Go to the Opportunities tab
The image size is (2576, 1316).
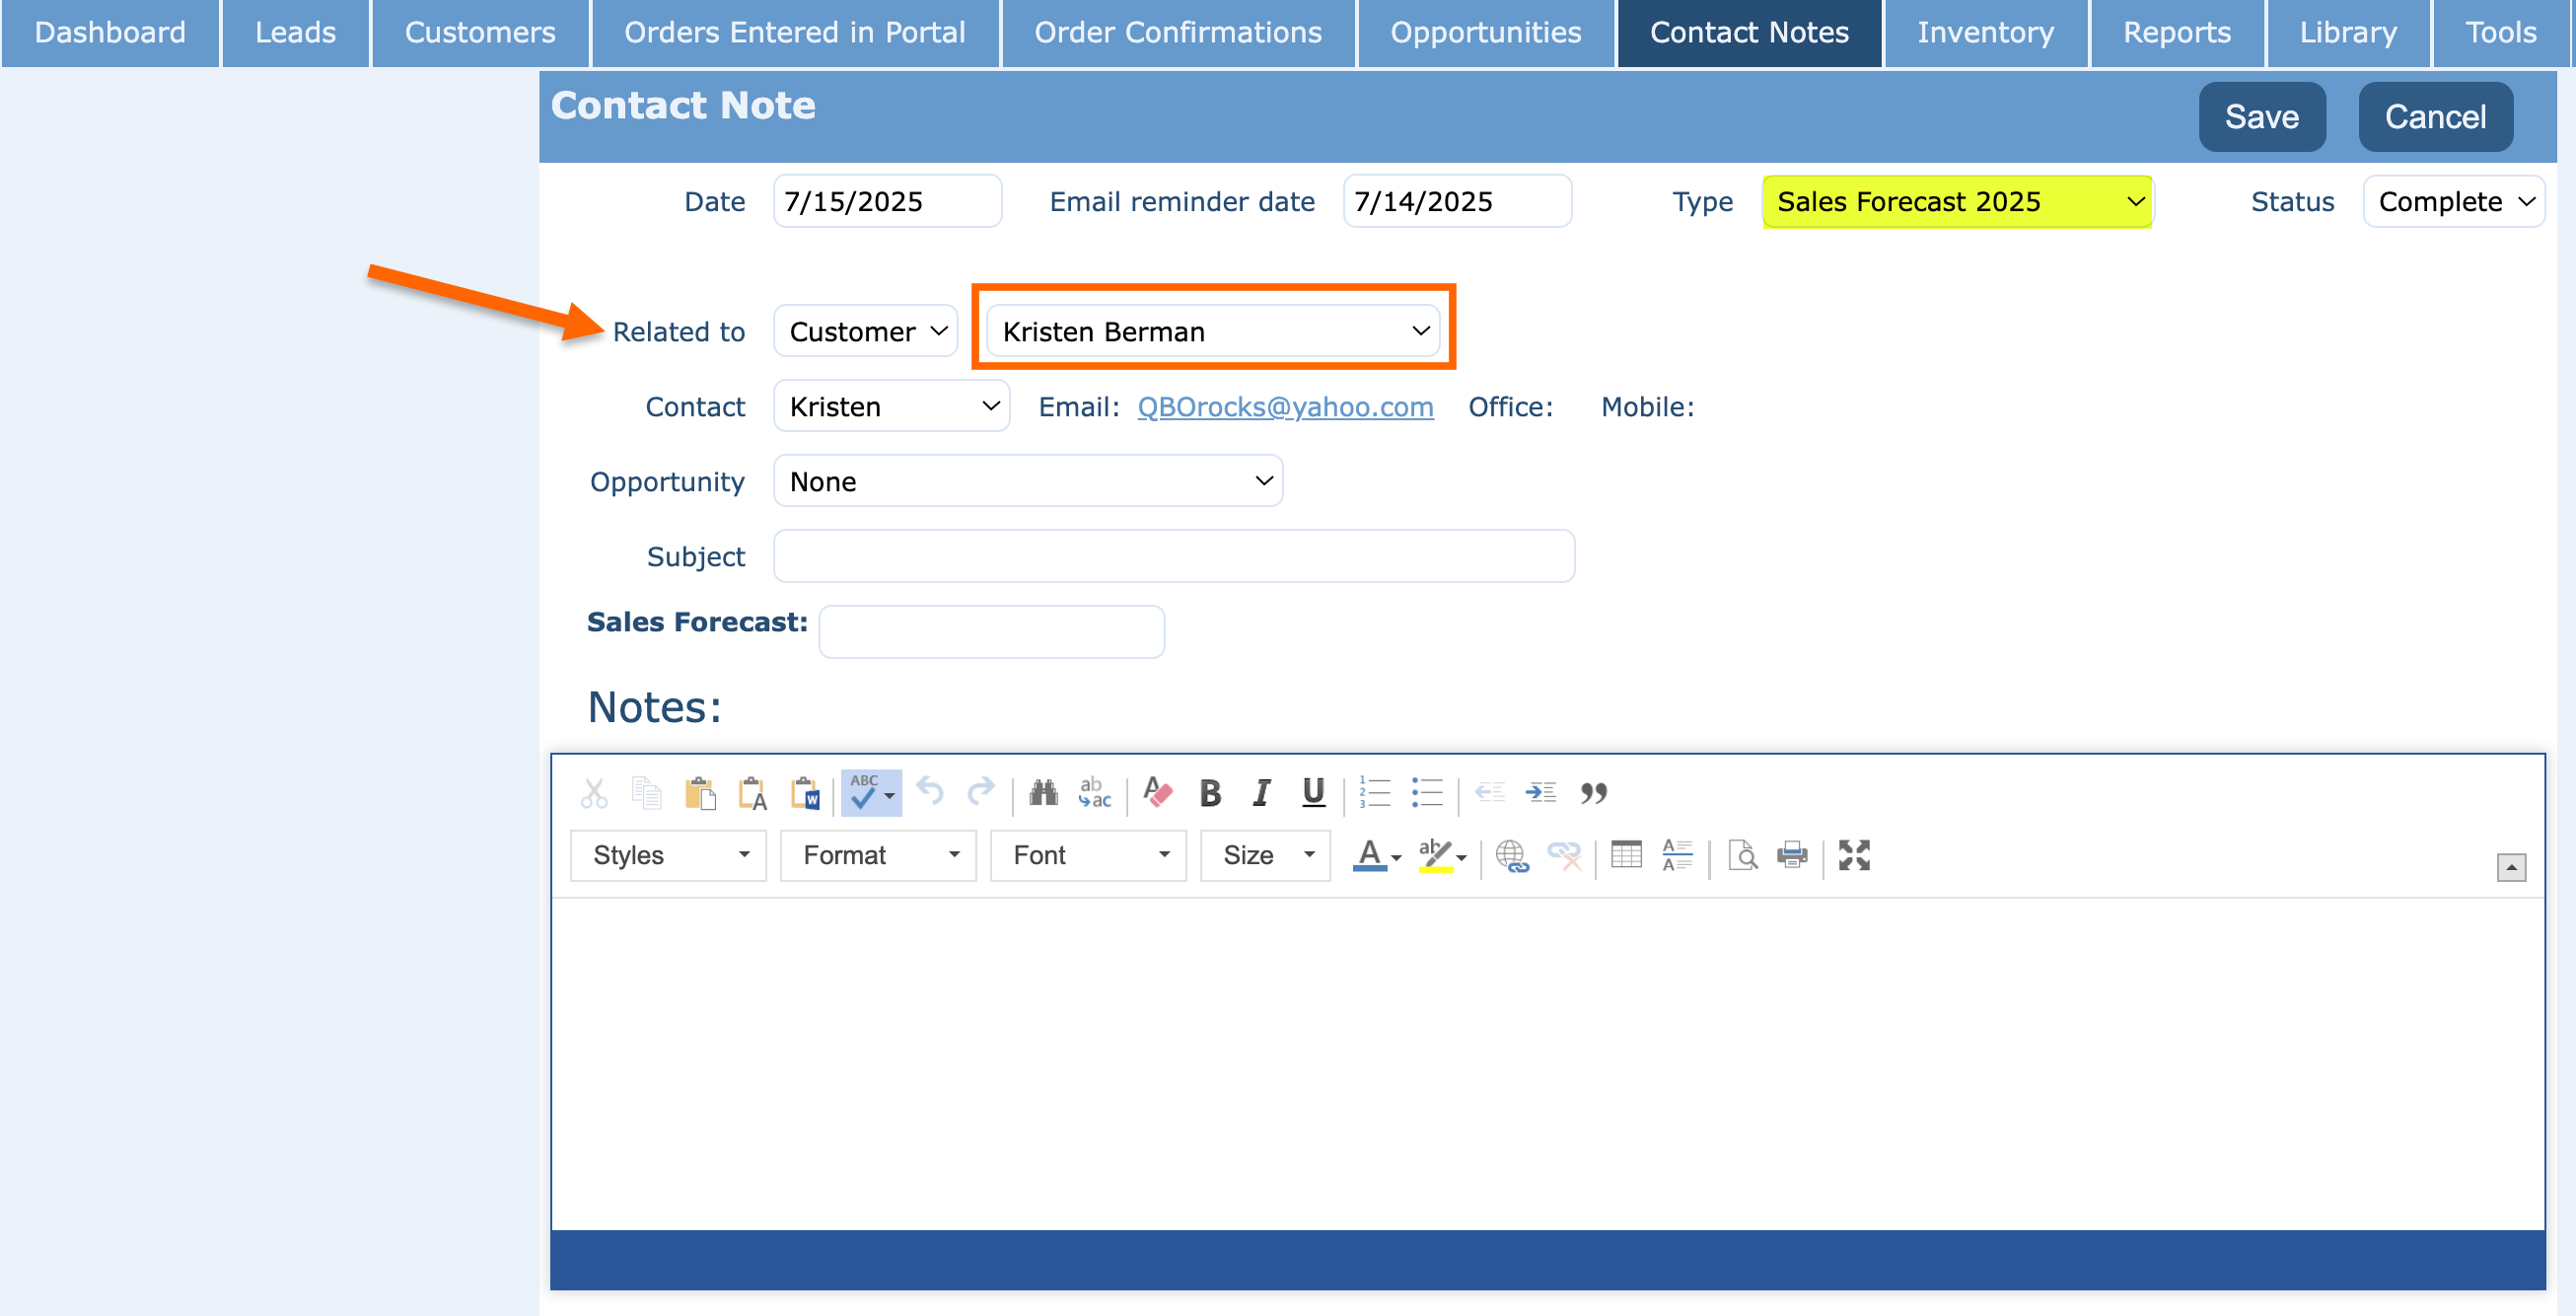click(1485, 33)
